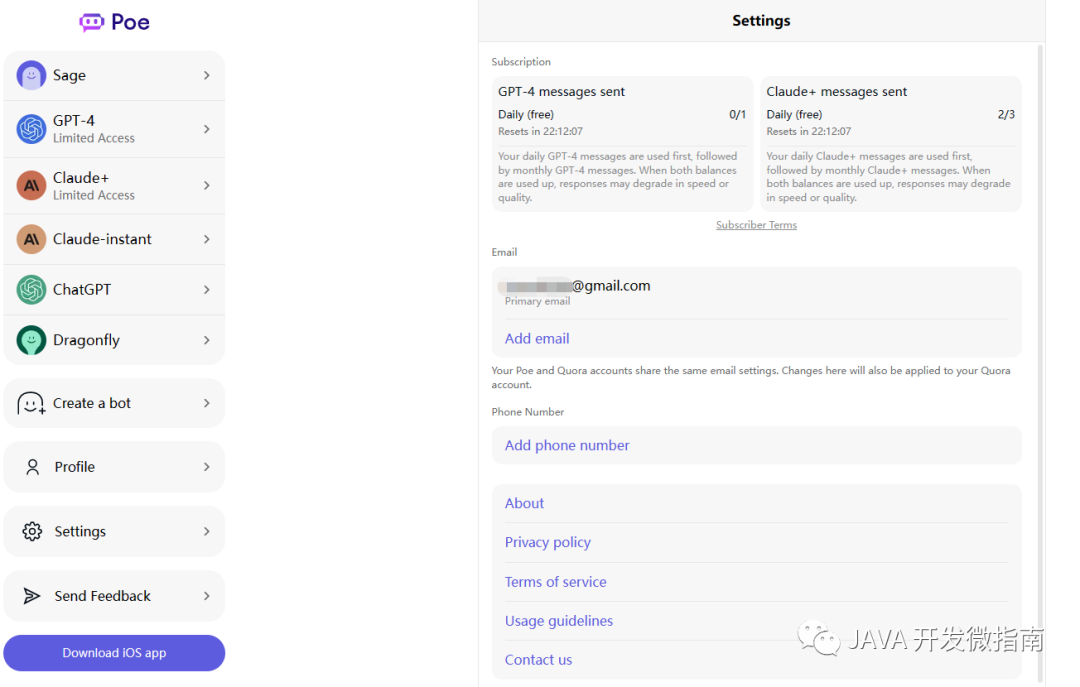This screenshot has height=687, width=1080.
Task: Follow the Privacy policy link
Action: (x=548, y=542)
